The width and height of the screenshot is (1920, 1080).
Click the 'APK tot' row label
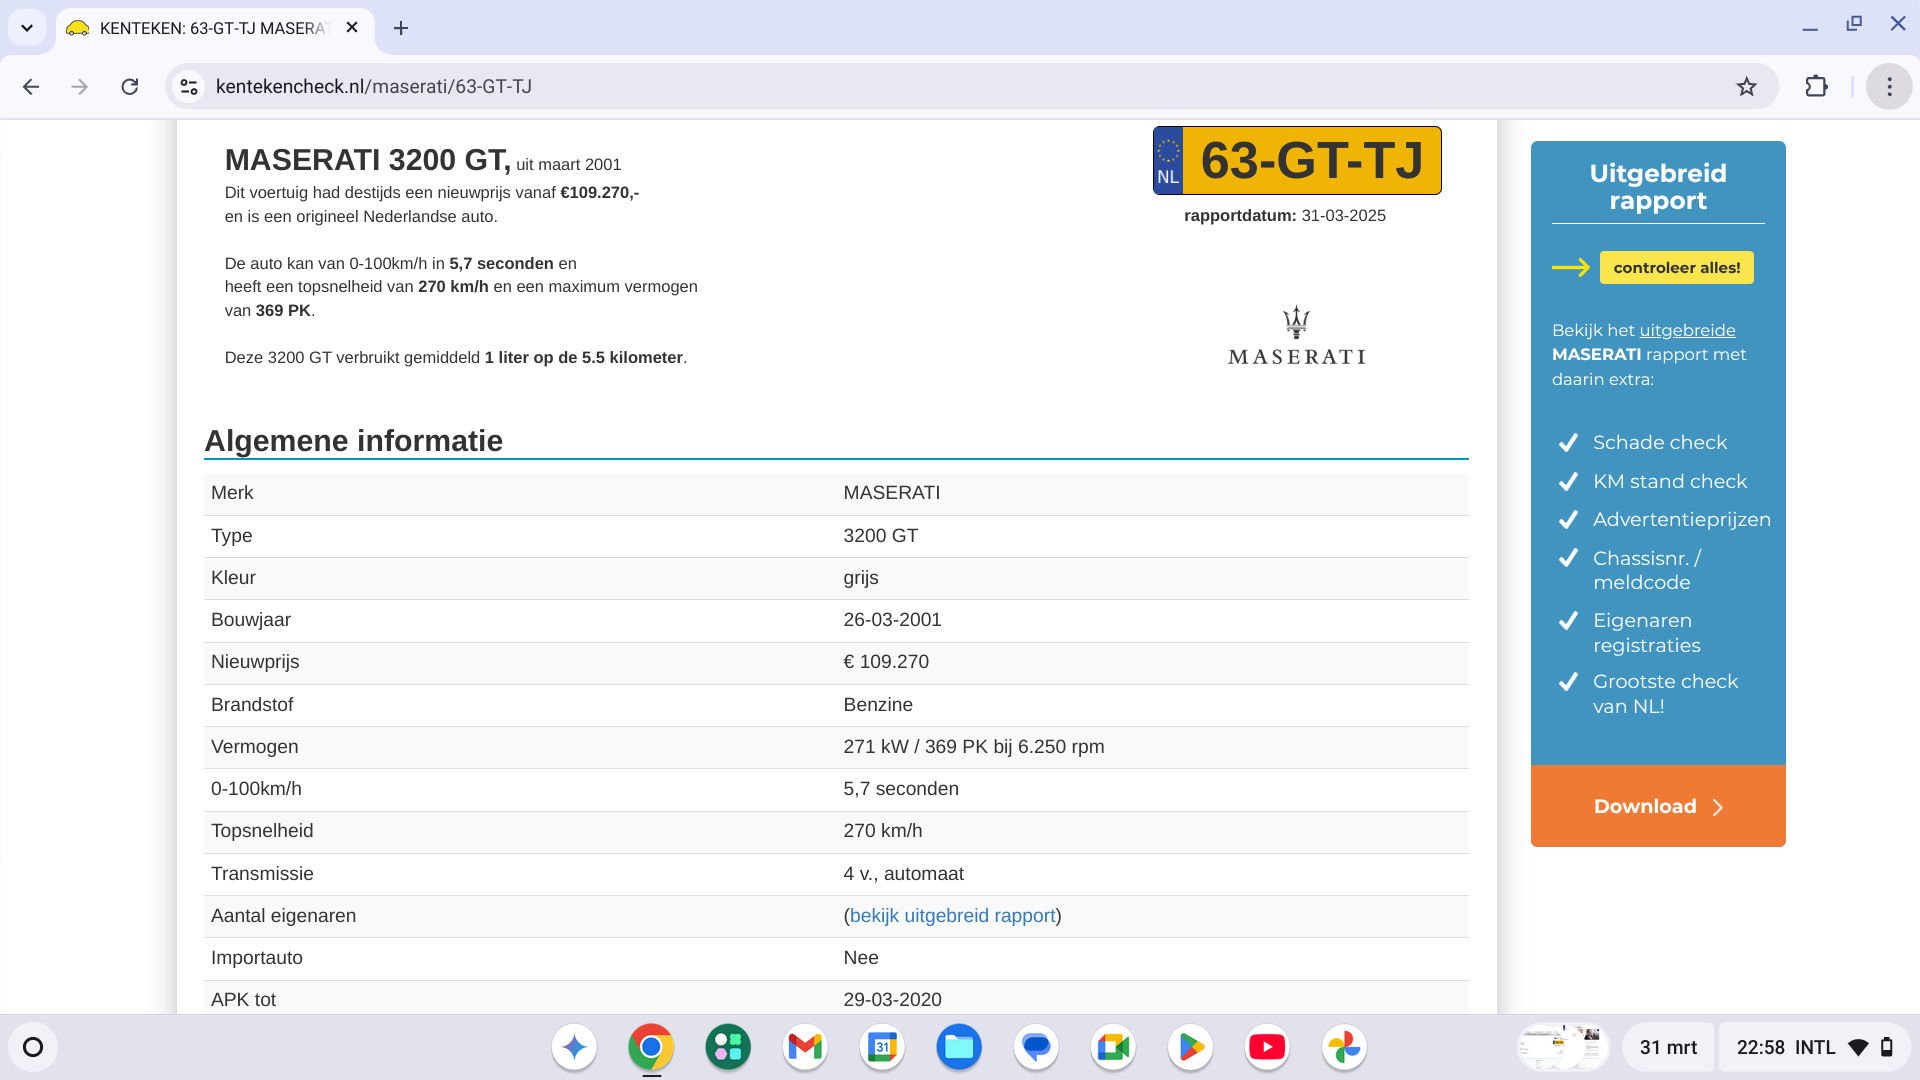click(x=243, y=1000)
